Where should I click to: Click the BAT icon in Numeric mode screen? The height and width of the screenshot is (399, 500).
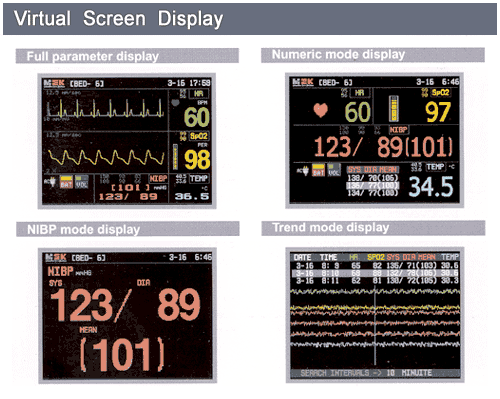318,170
